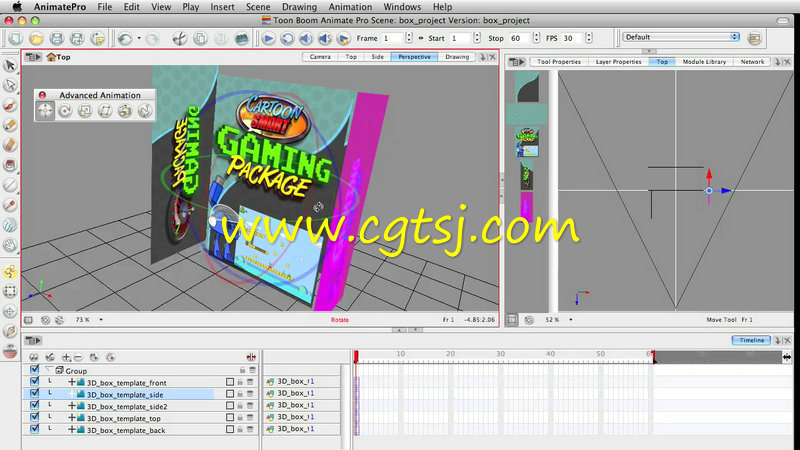Toggle visibility of 3D_box_template_back layer
The height and width of the screenshot is (450, 800).
[34, 429]
